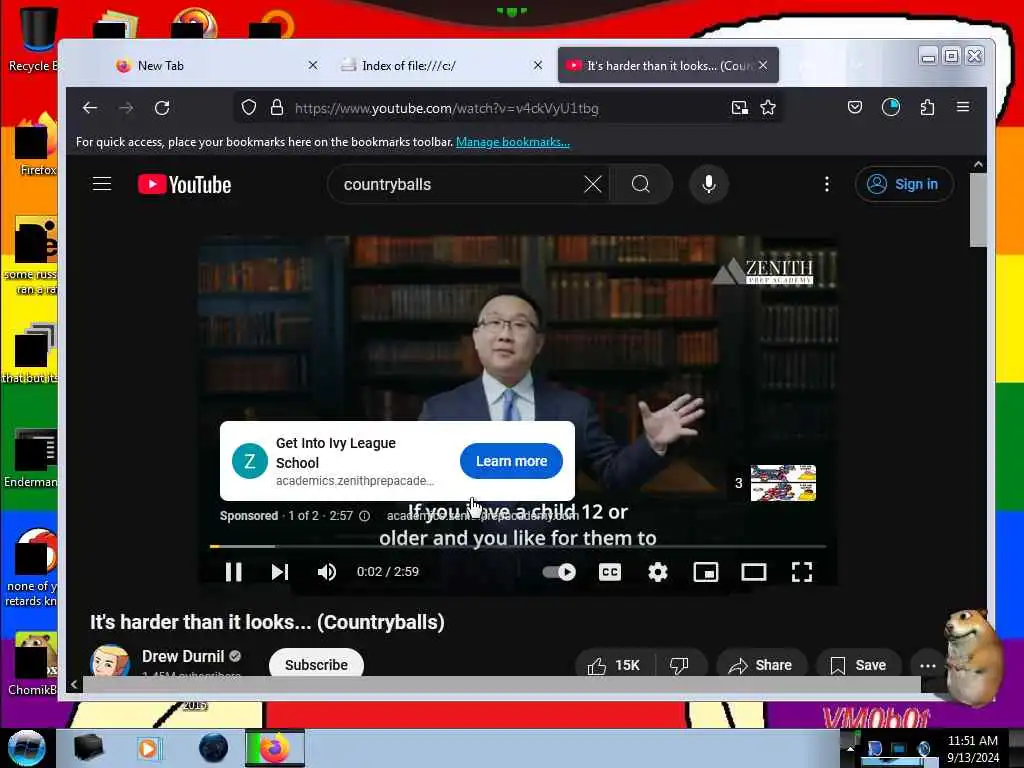Open the YouTube settings three-dot menu

click(827, 184)
